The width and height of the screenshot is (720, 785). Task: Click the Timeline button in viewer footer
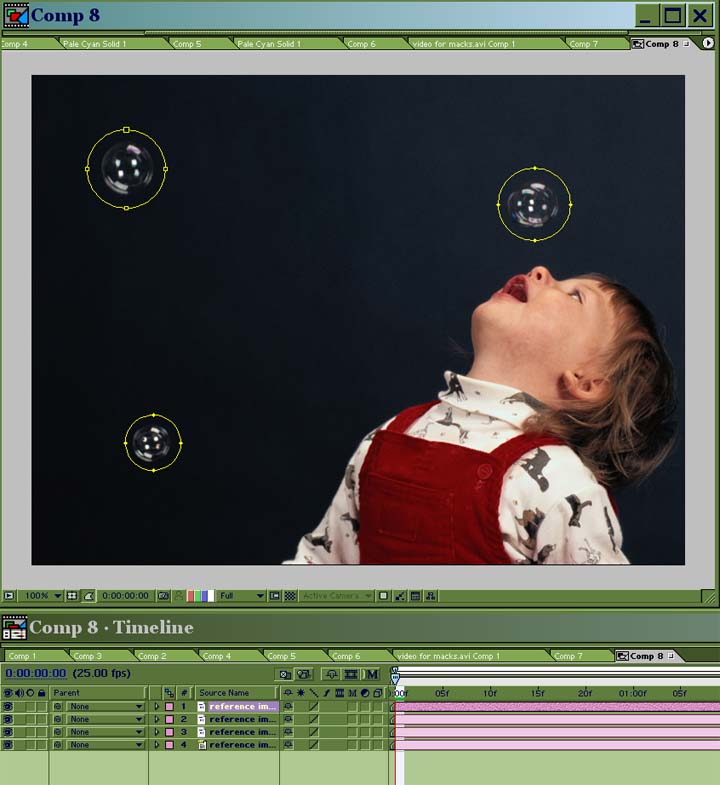[415, 596]
